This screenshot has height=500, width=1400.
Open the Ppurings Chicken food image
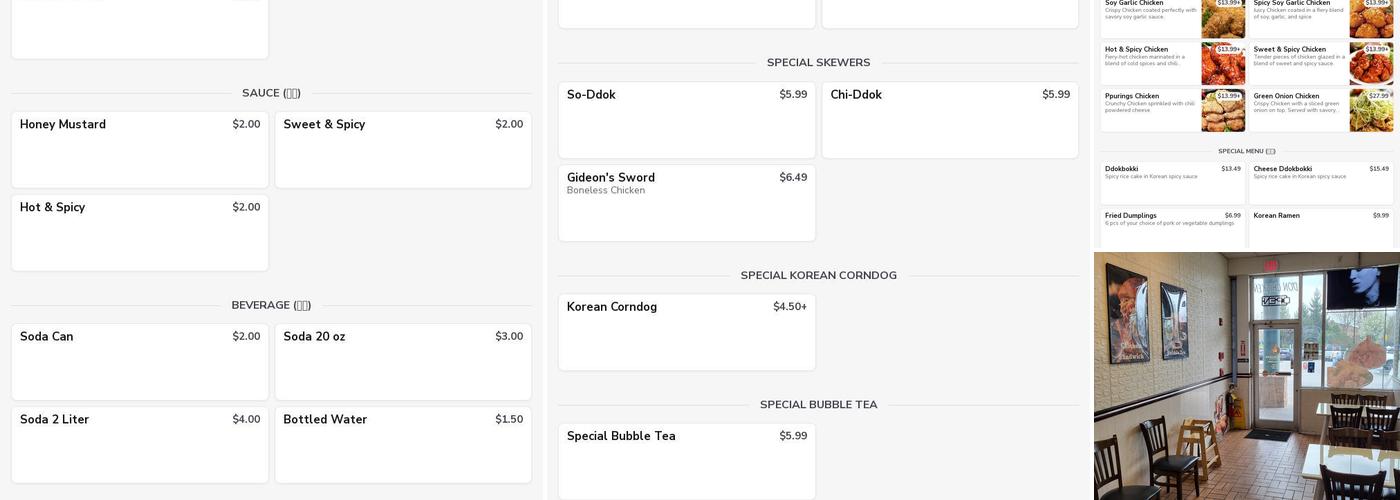click(x=1223, y=111)
